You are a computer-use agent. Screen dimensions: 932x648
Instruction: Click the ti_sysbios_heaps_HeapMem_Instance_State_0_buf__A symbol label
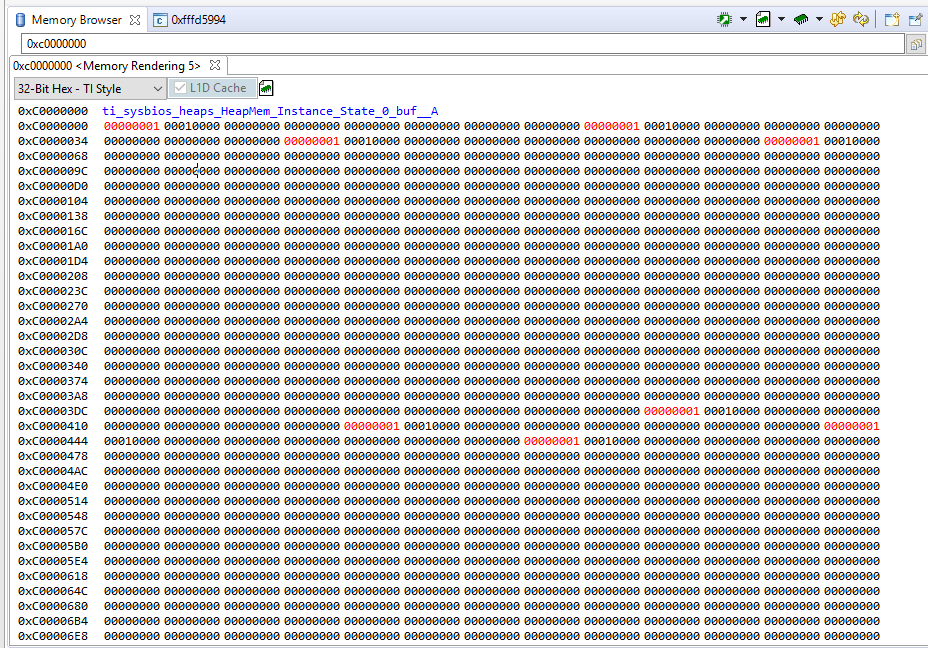point(270,111)
